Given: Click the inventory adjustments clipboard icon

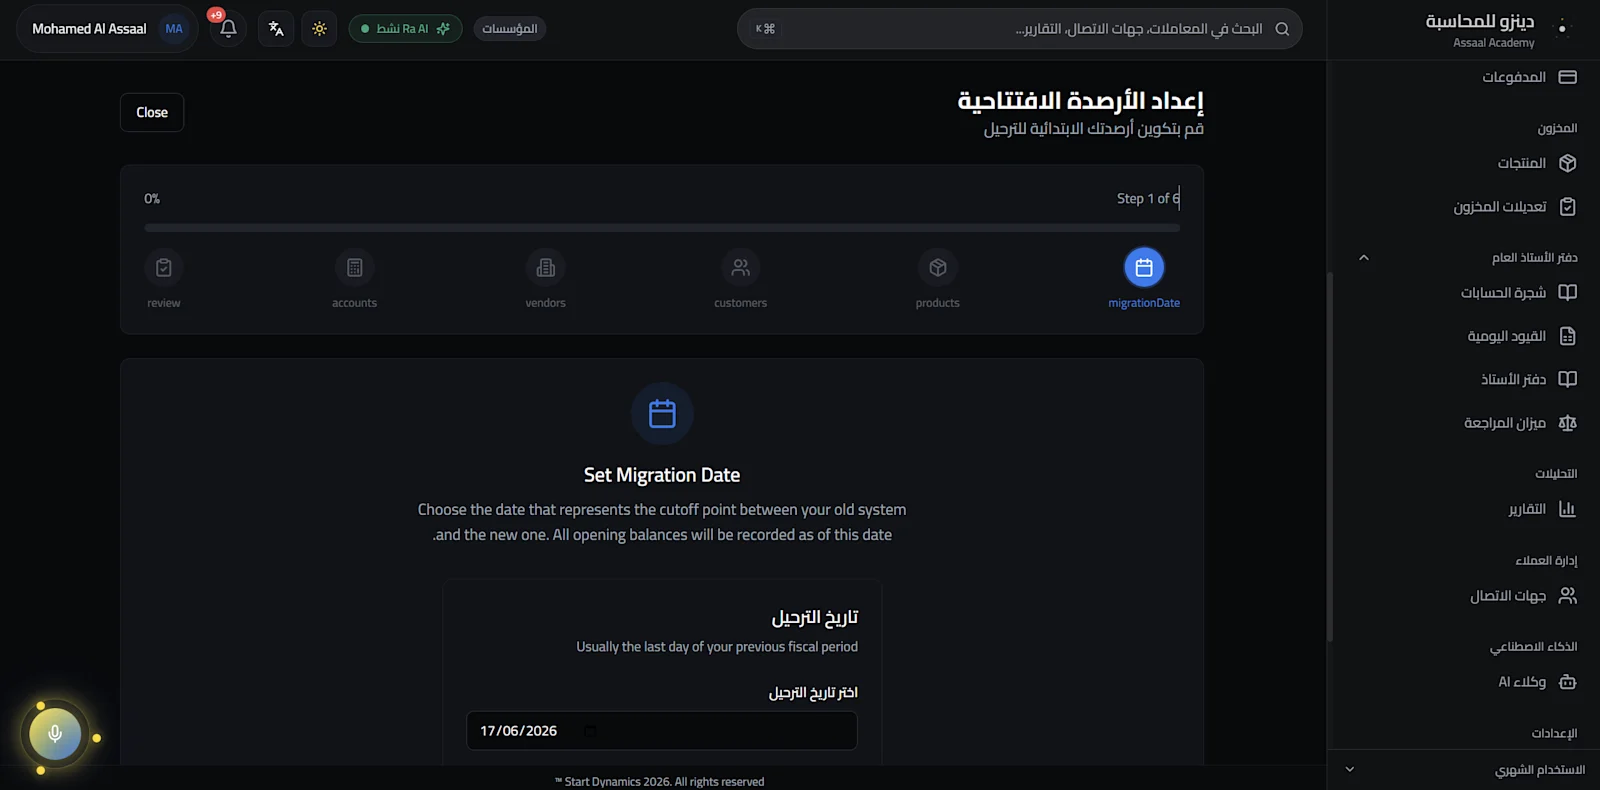Looking at the screenshot, I should 1568,207.
